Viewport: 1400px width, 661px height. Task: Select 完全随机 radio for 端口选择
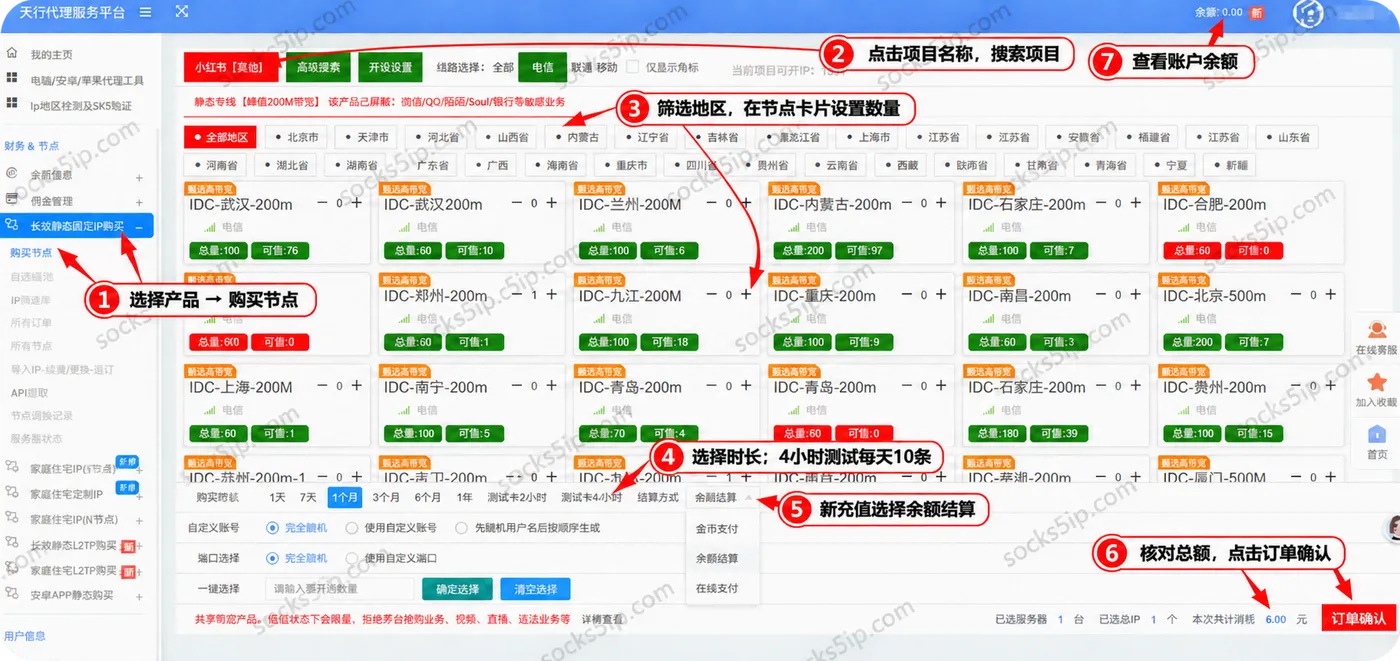(x=272, y=558)
